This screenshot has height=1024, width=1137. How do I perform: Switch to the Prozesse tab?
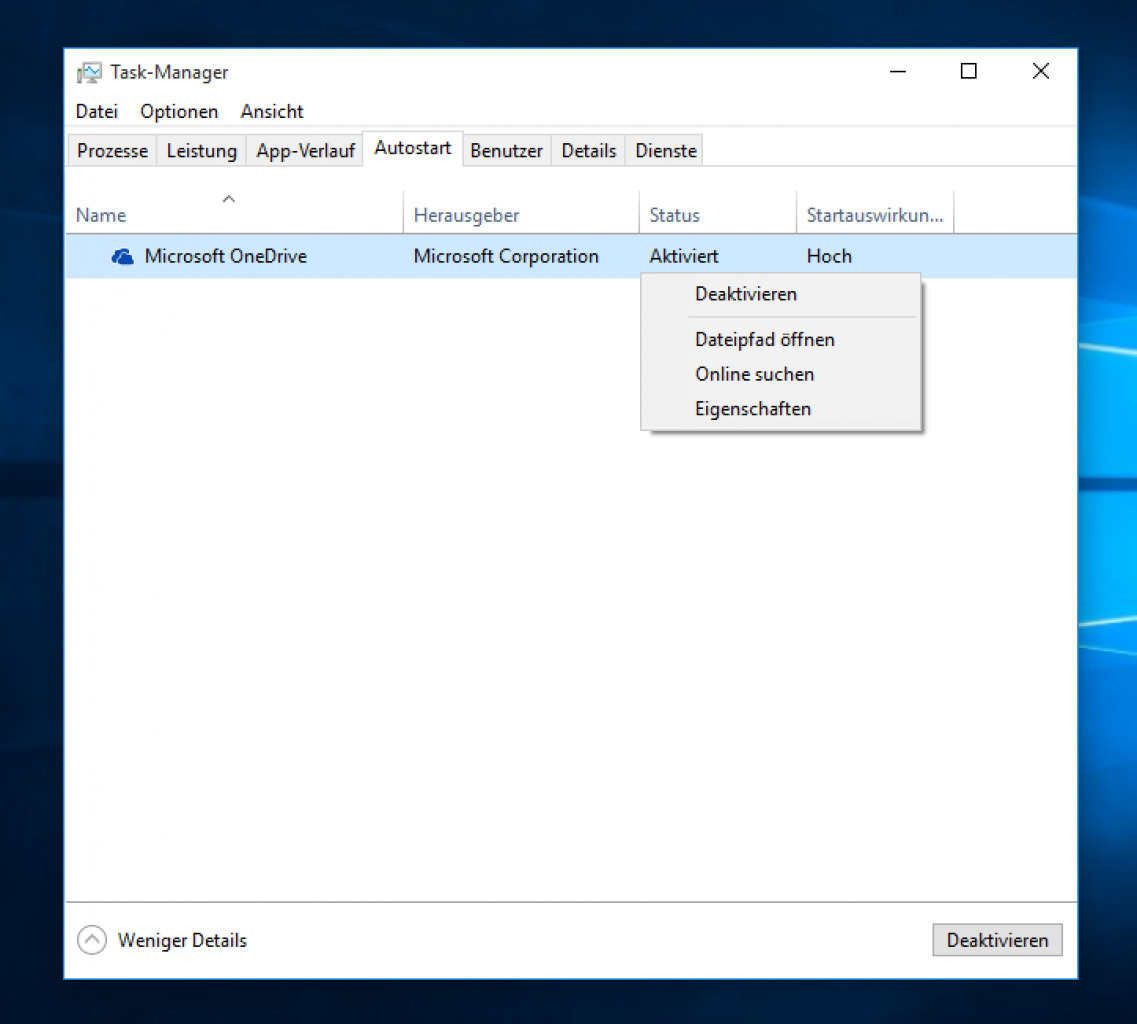point(112,151)
